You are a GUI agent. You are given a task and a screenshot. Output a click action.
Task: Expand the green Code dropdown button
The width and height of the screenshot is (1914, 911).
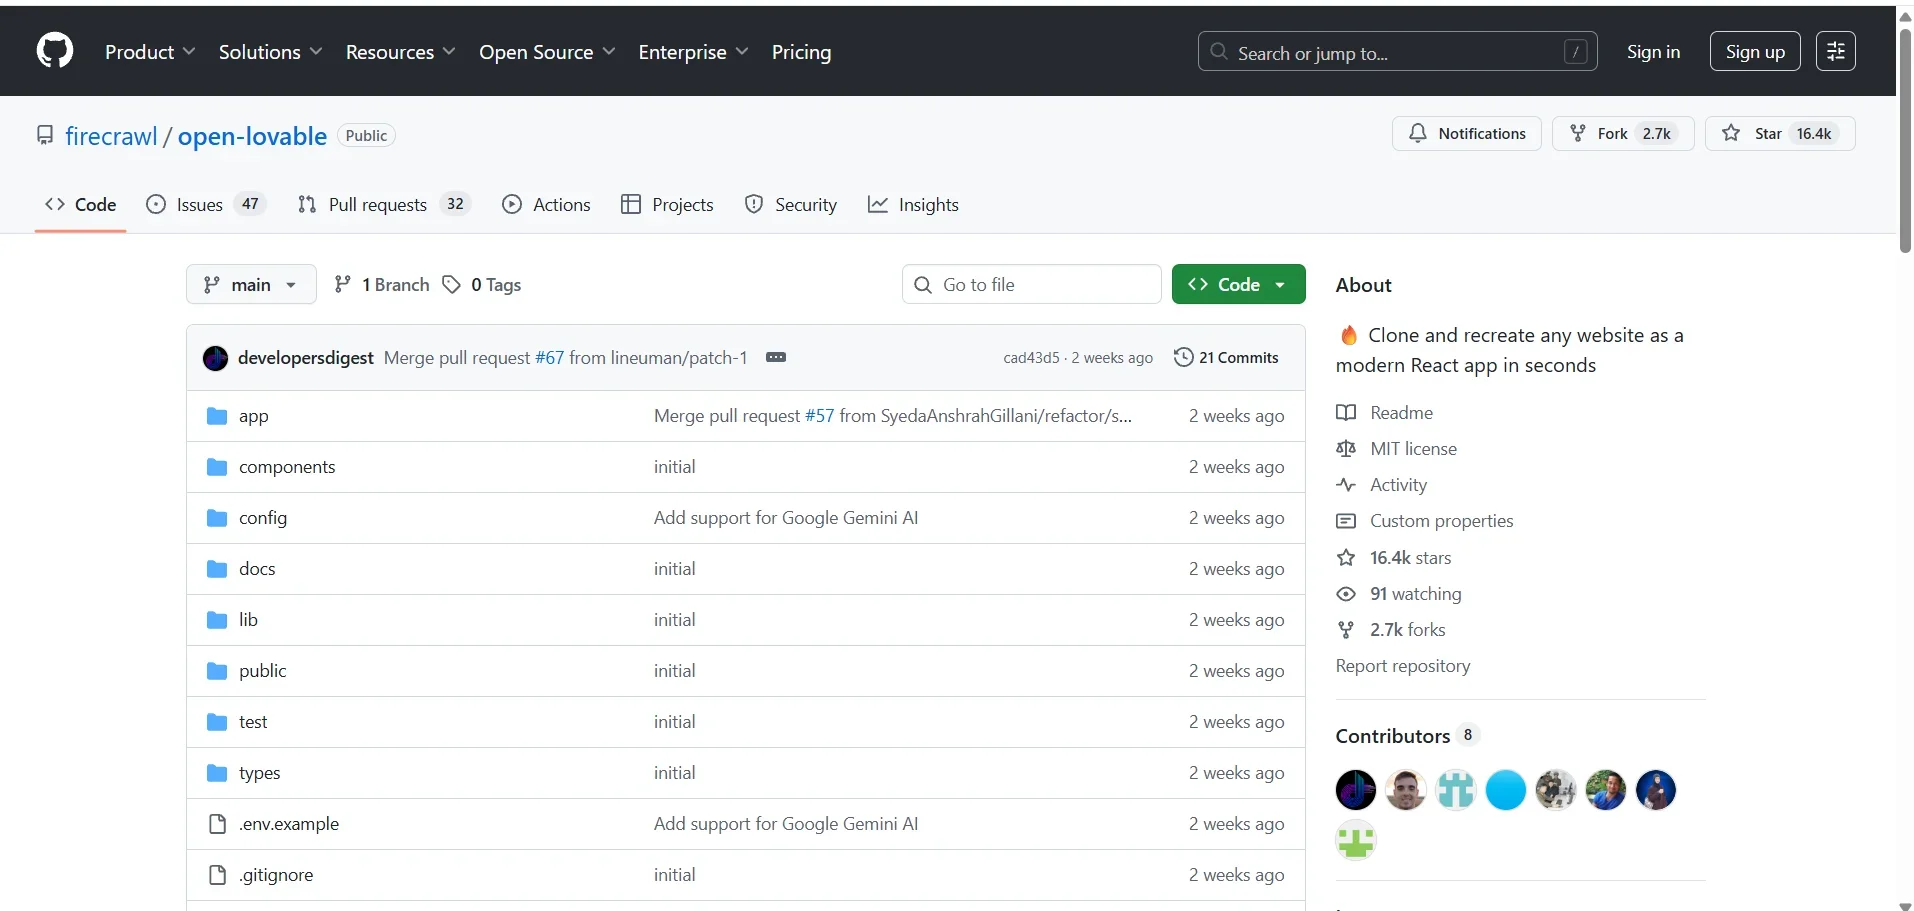[1238, 285]
